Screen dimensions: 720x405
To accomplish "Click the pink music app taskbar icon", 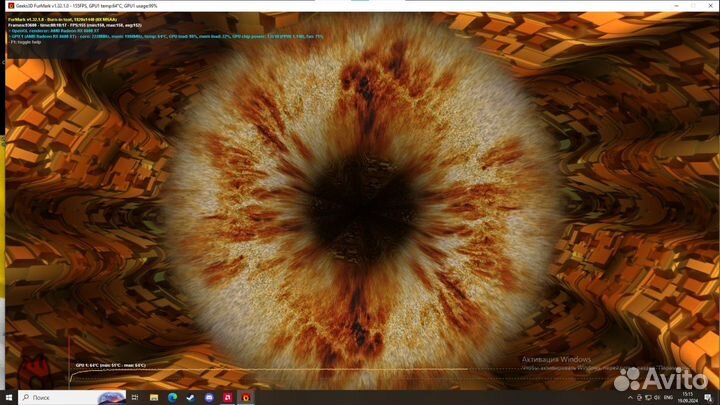I will pos(228,397).
